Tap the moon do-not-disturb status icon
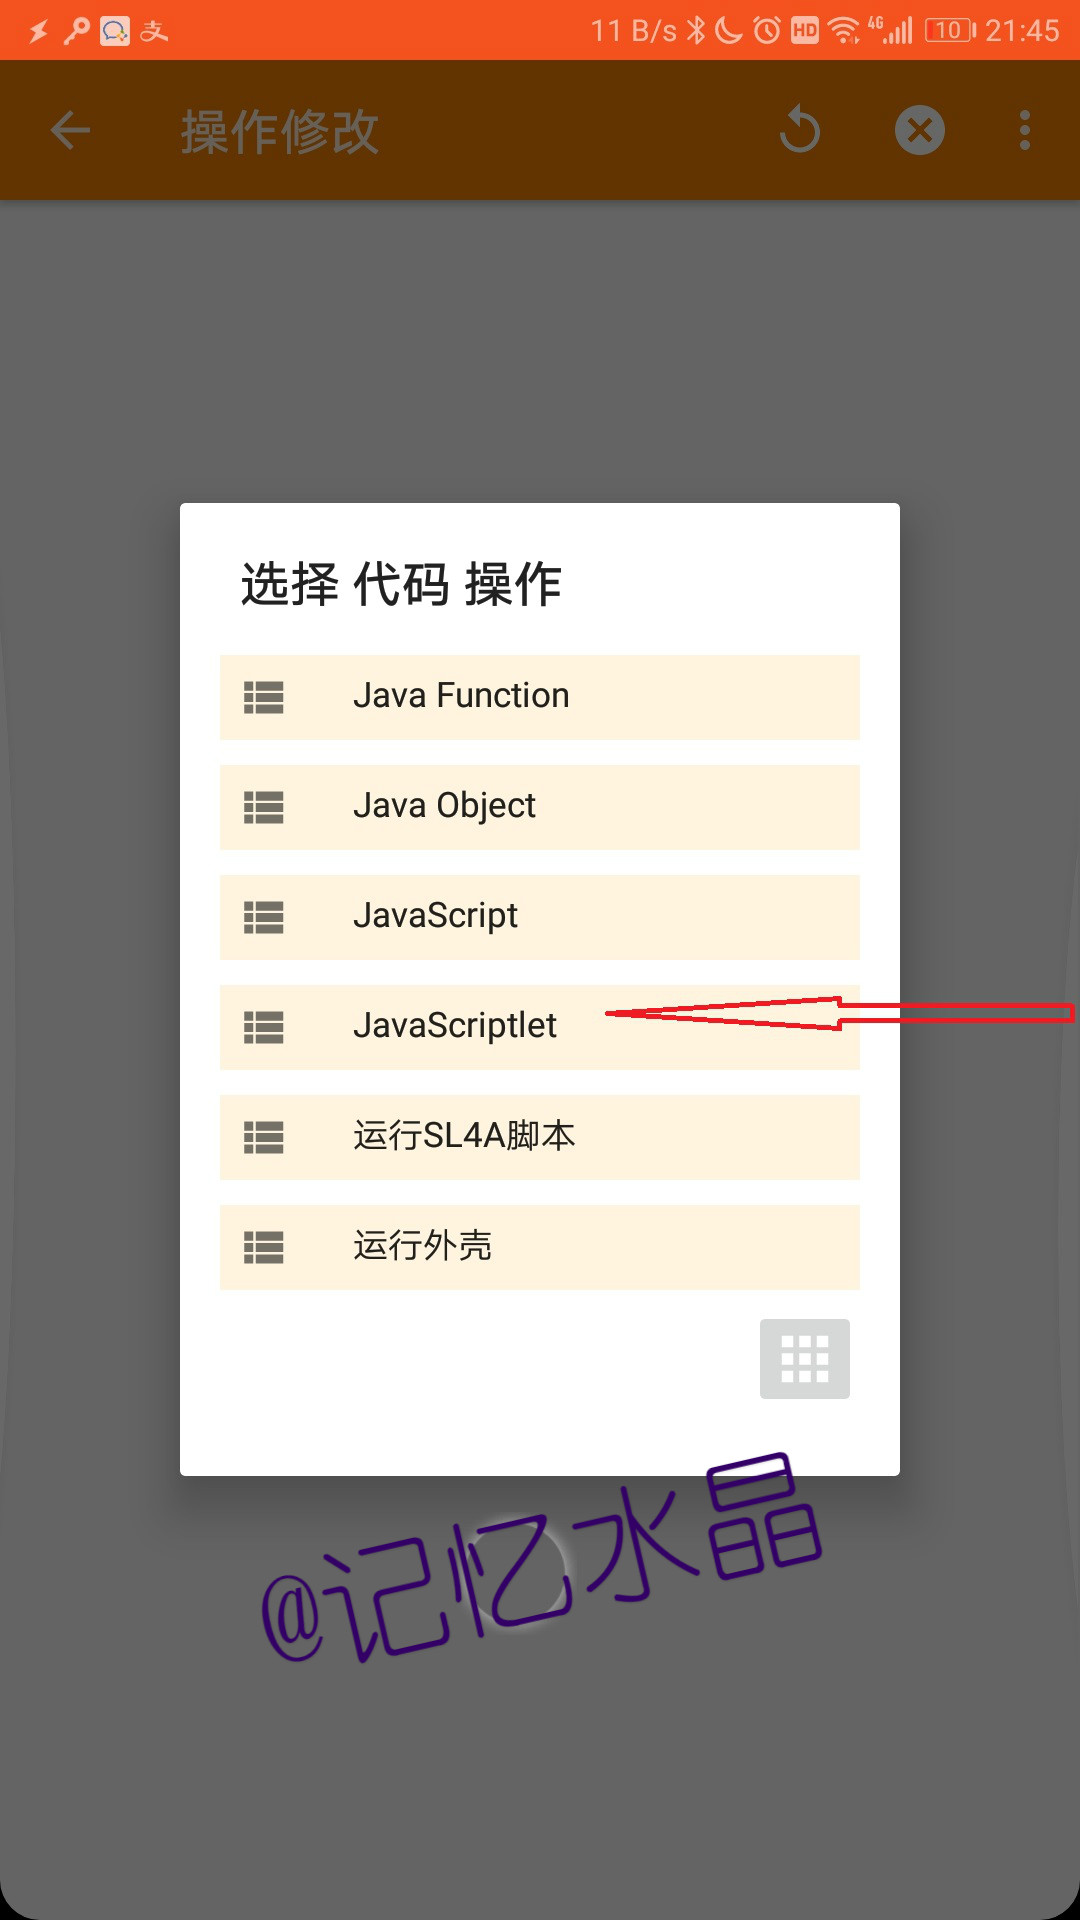 730,30
